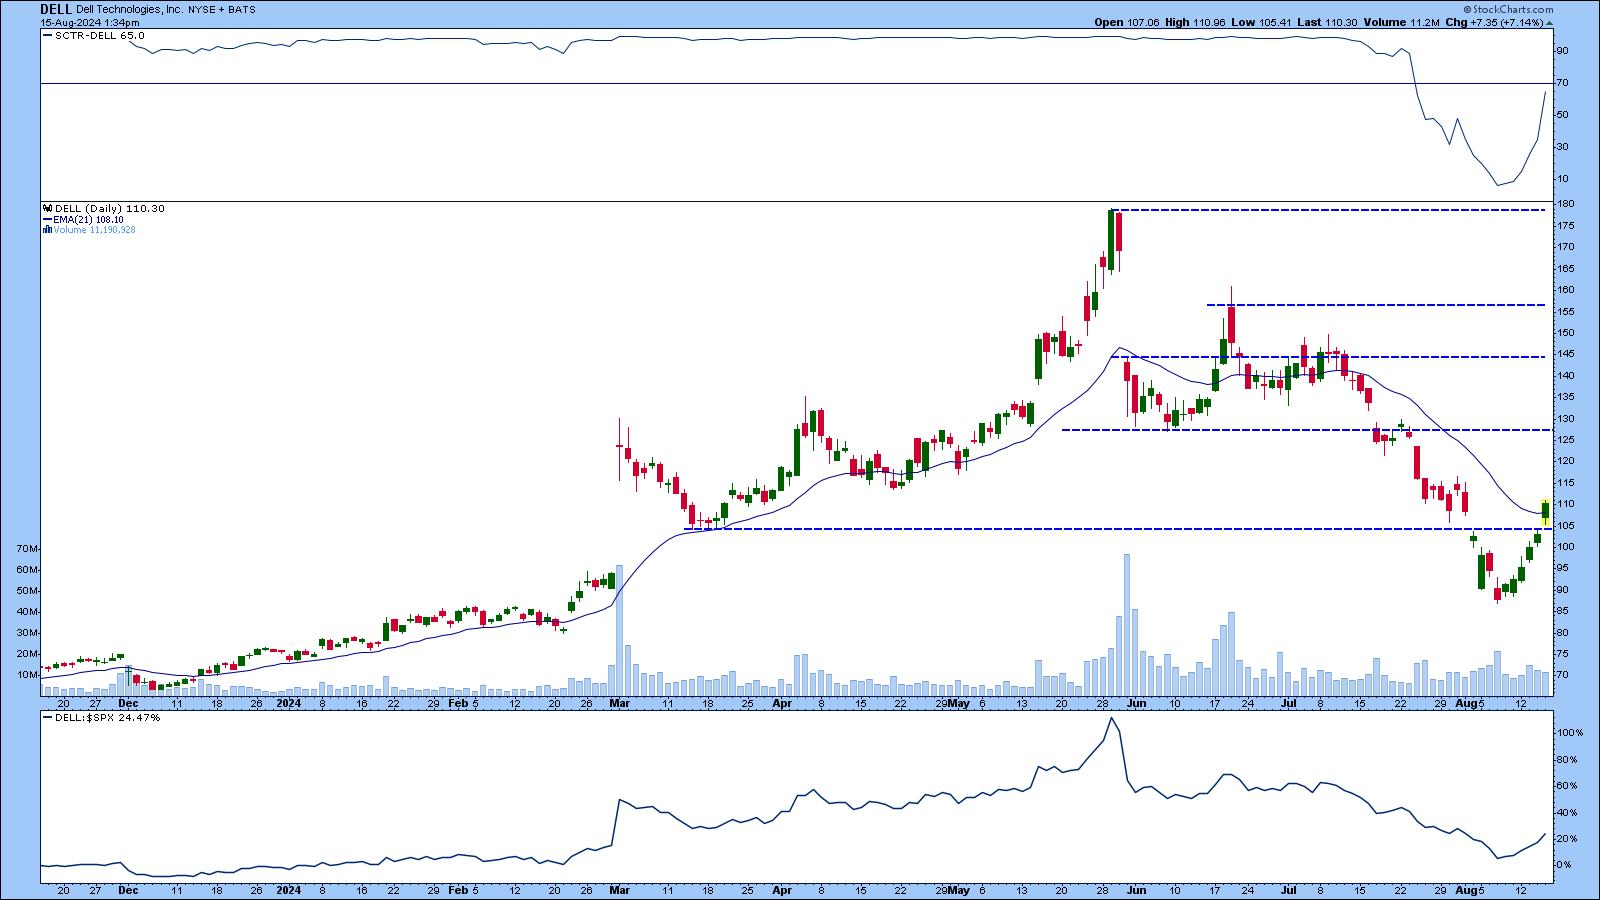The image size is (1600, 900).
Task: Click the volume bars icon in legend
Action: coord(47,230)
